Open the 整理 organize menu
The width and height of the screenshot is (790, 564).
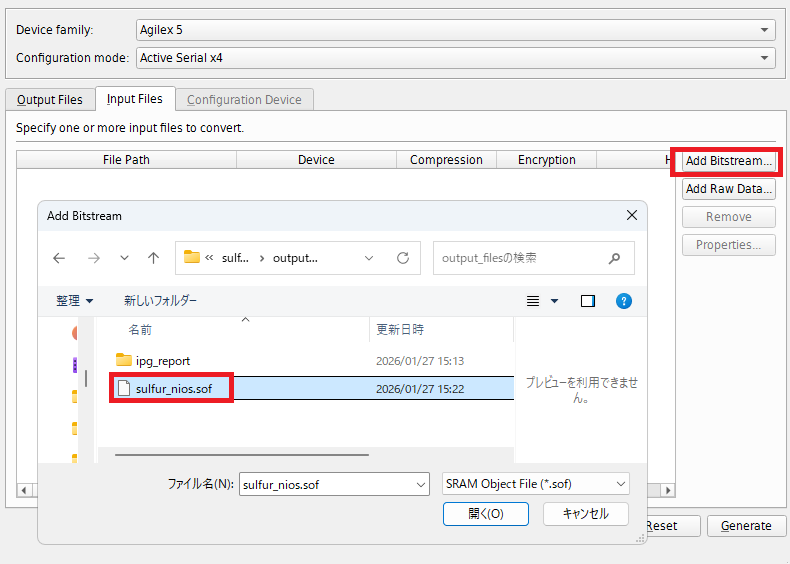[74, 301]
